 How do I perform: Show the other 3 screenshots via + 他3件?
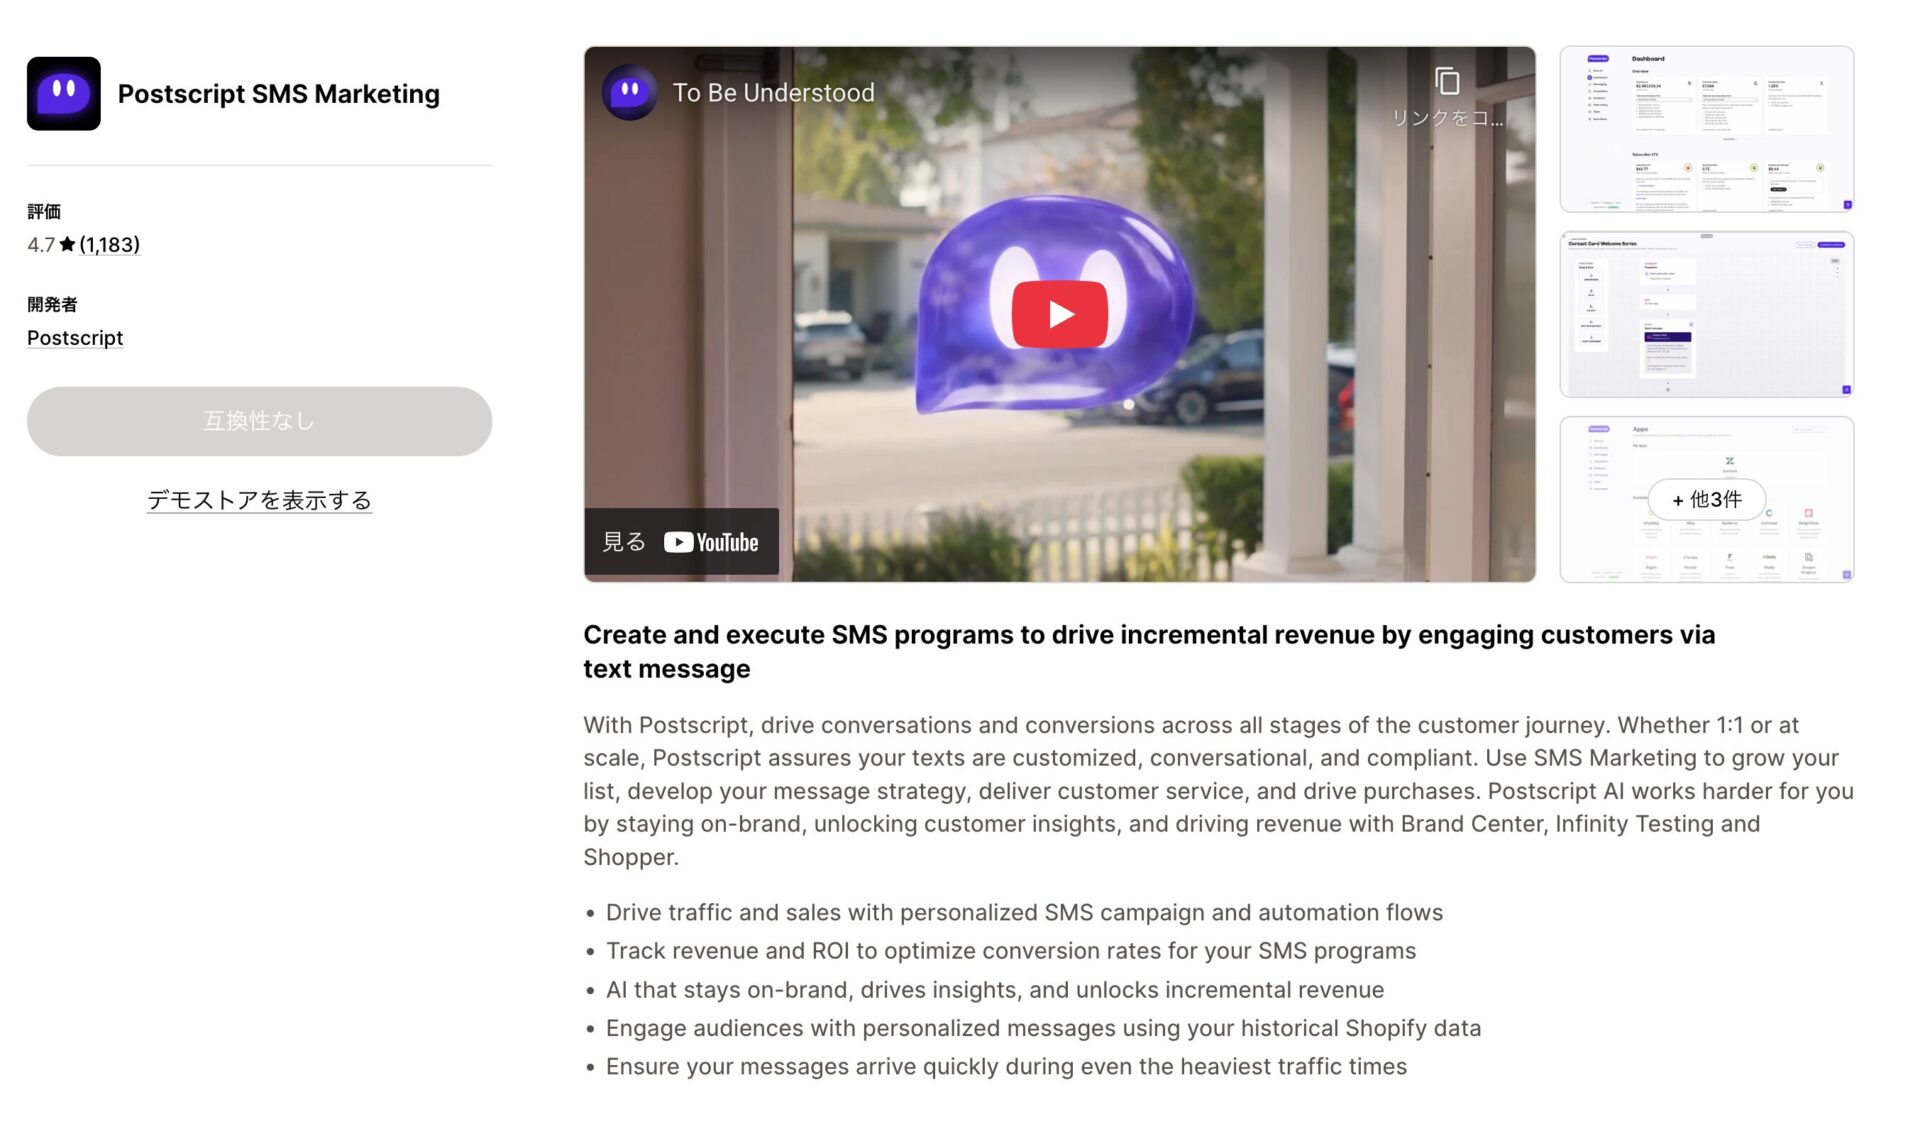point(1706,499)
